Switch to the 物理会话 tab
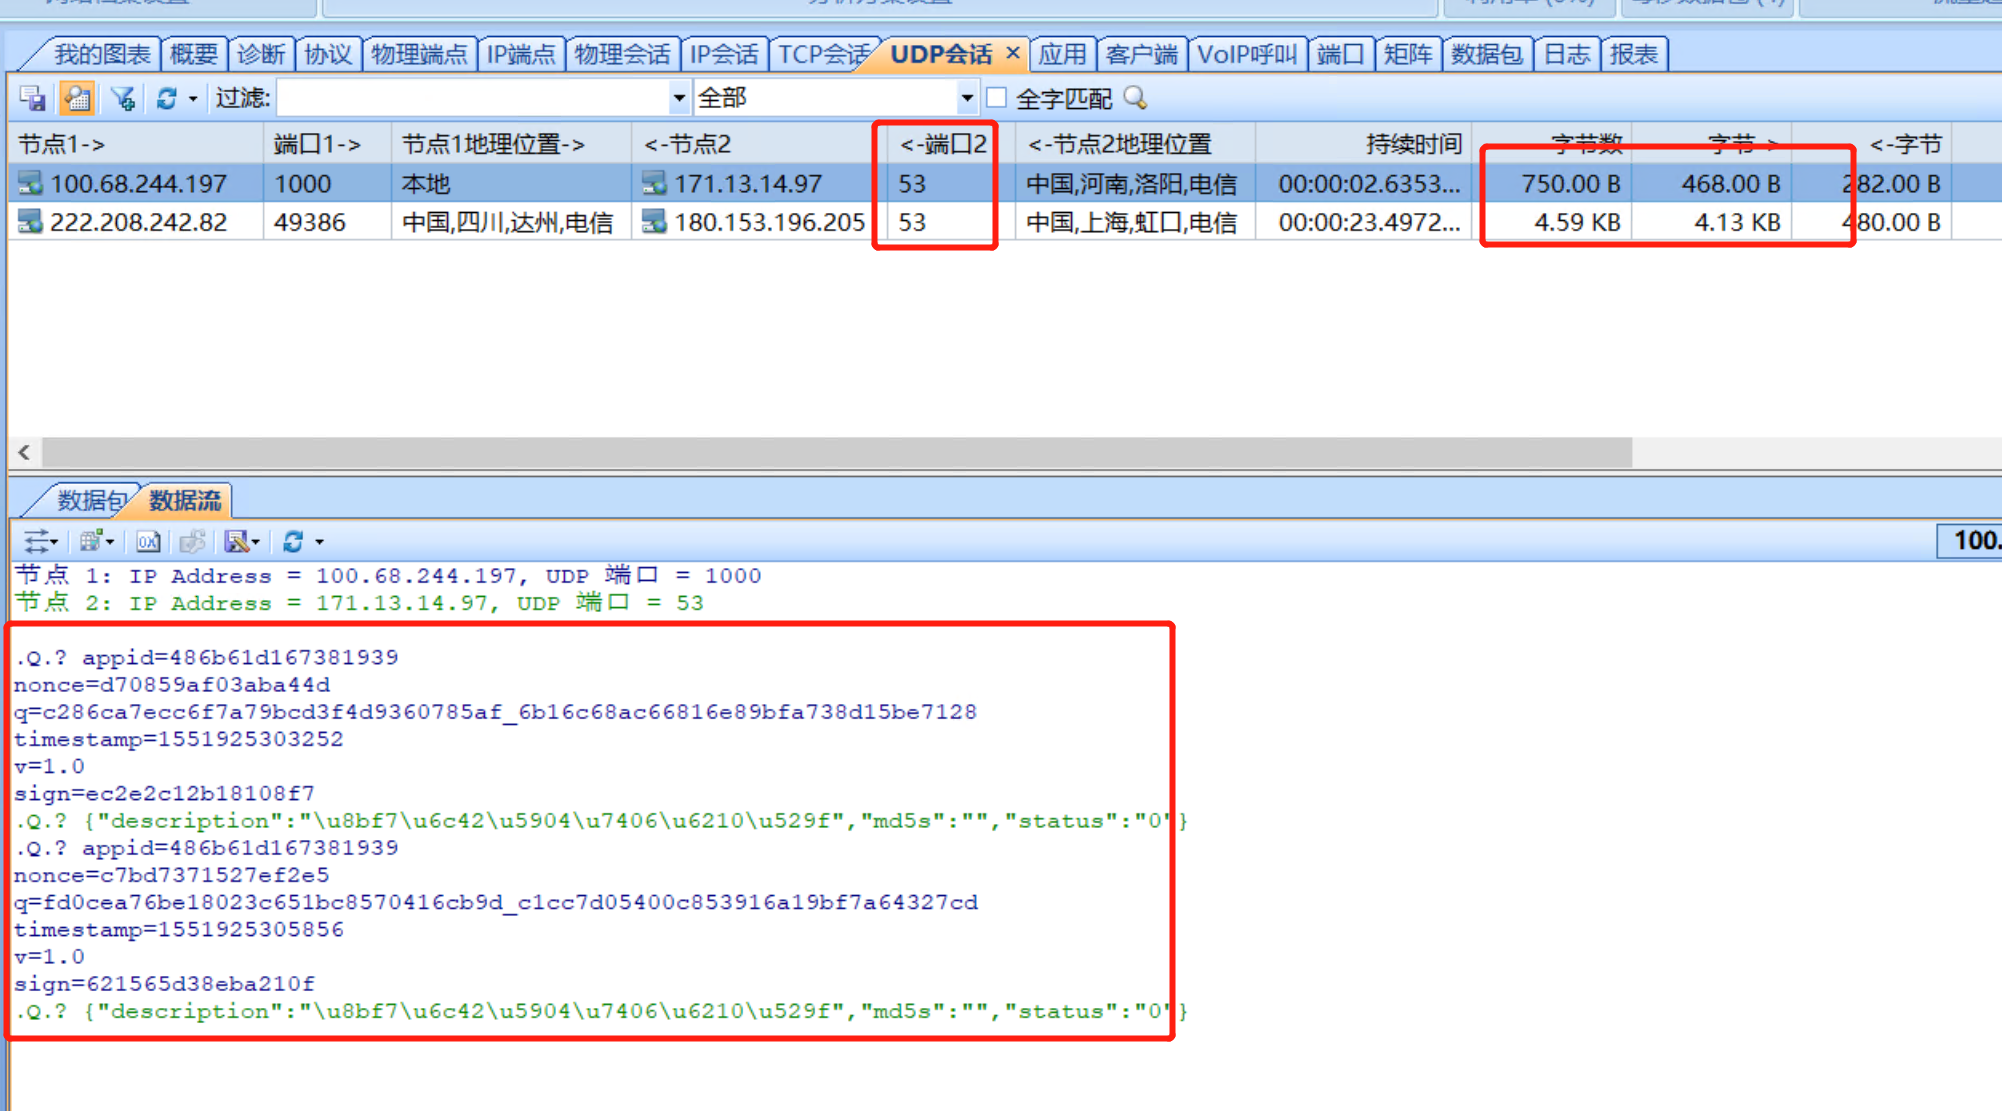Viewport: 2002px width, 1111px height. pyautogui.click(x=622, y=54)
